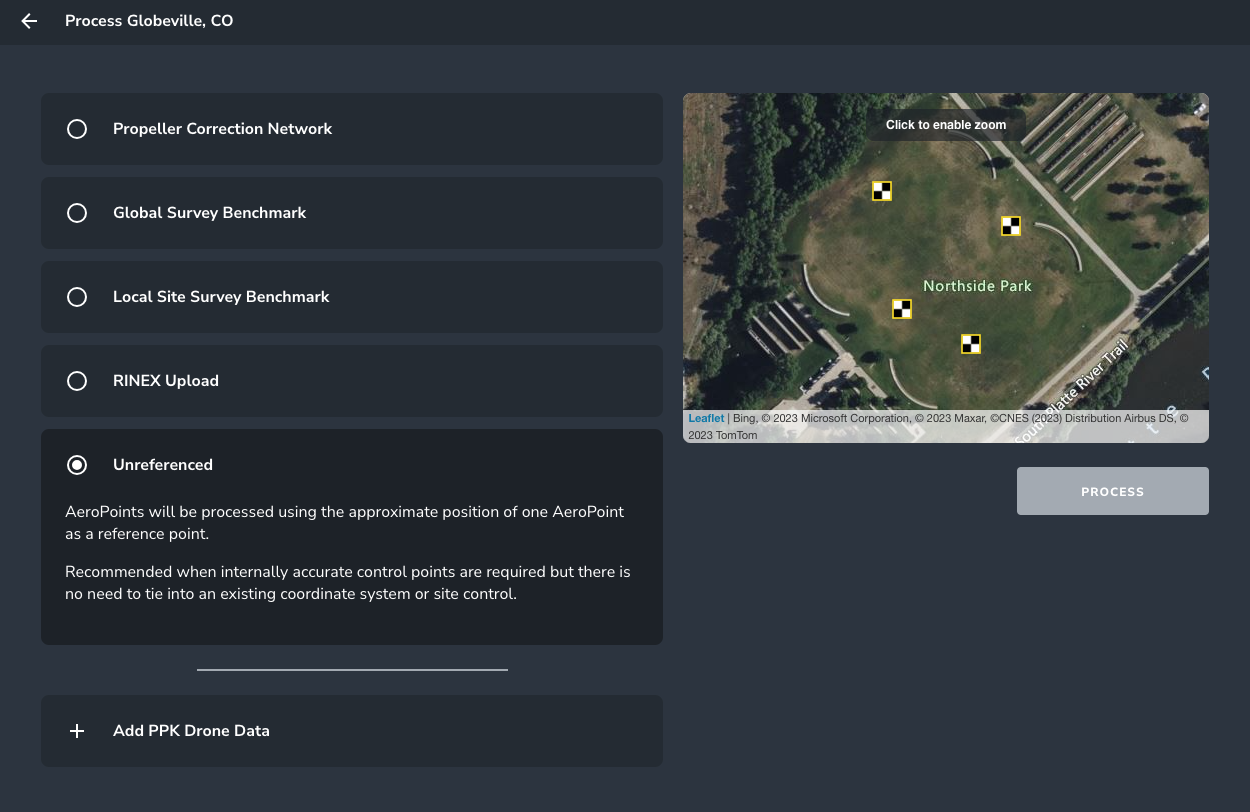Image resolution: width=1250 pixels, height=812 pixels.
Task: Click the Northside Park label on the map
Action: pyautogui.click(x=977, y=286)
